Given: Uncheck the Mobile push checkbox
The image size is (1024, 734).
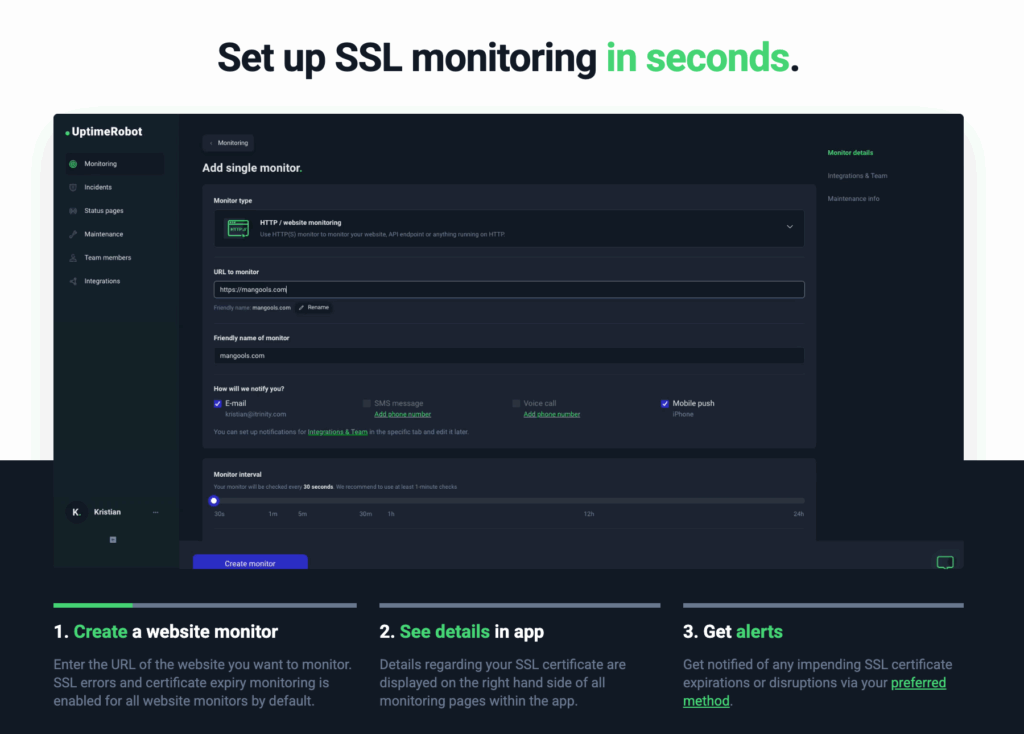Looking at the screenshot, I should click(665, 404).
